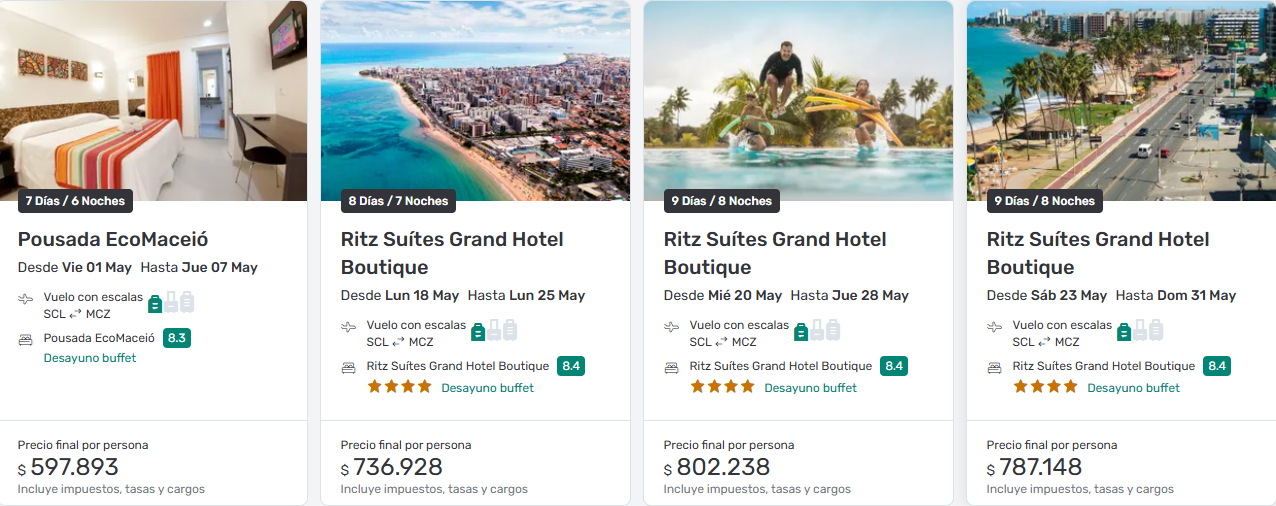Open the beachfront avenue photo with palm trees
This screenshot has height=506, width=1276.
click(x=1121, y=100)
